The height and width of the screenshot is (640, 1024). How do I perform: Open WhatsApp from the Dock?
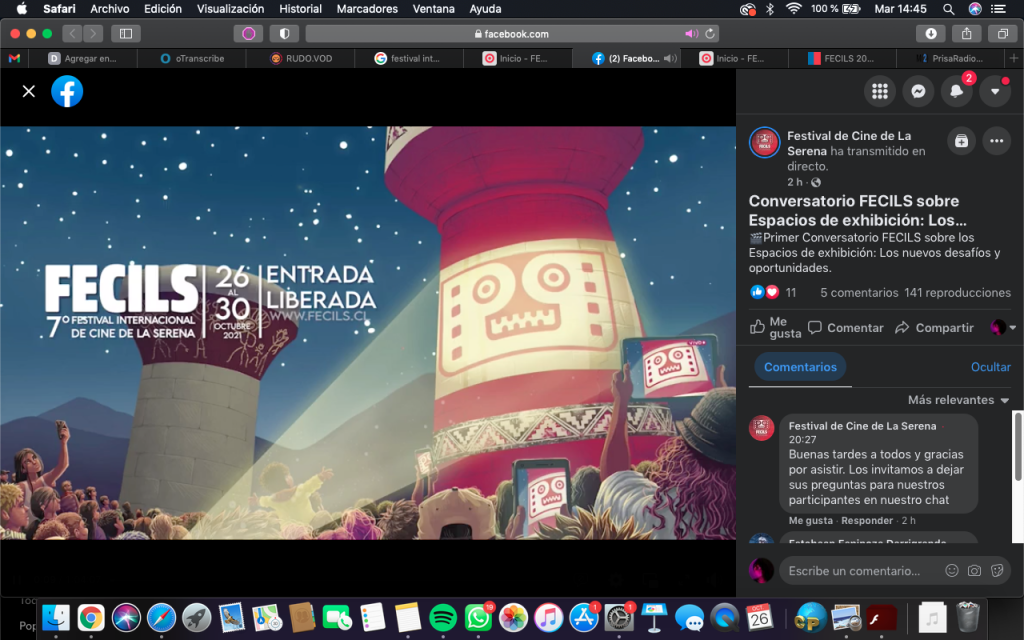pyautogui.click(x=478, y=617)
